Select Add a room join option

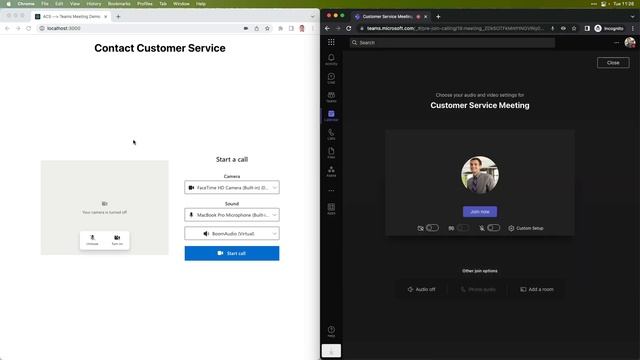click(x=537, y=289)
